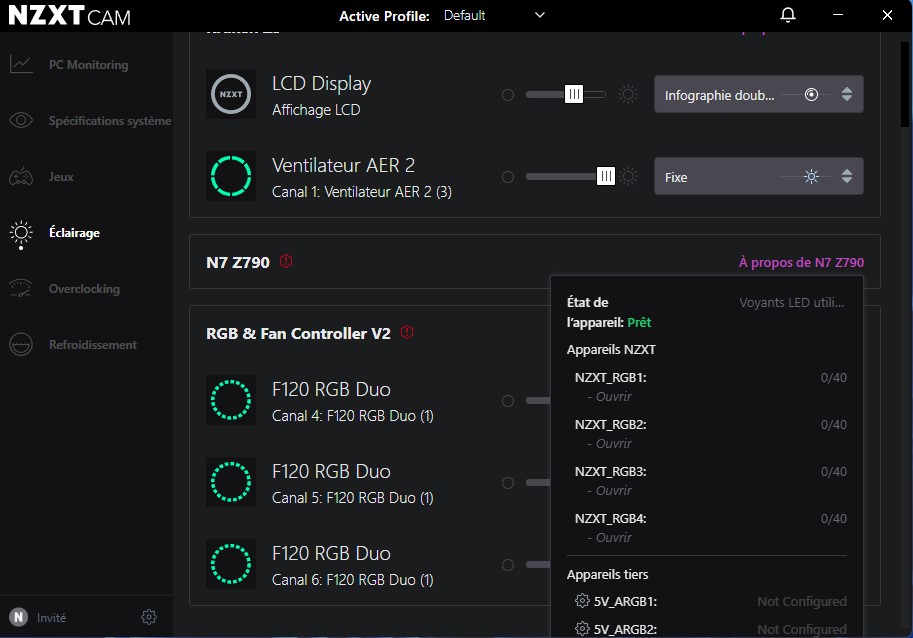Viewport: 913px width, 638px height.
Task: Click the LCD Display NZXT ring icon
Action: click(x=231, y=94)
